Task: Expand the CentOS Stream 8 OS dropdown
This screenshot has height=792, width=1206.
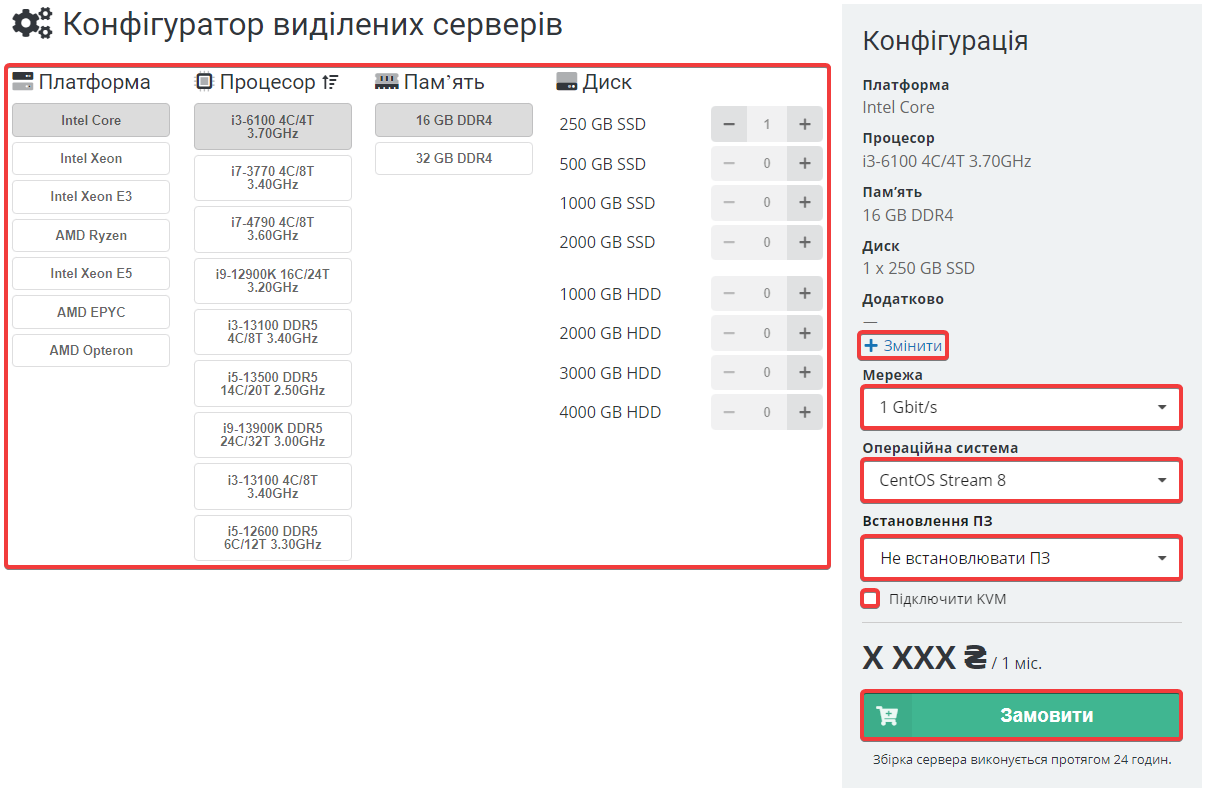Action: (x=1021, y=480)
